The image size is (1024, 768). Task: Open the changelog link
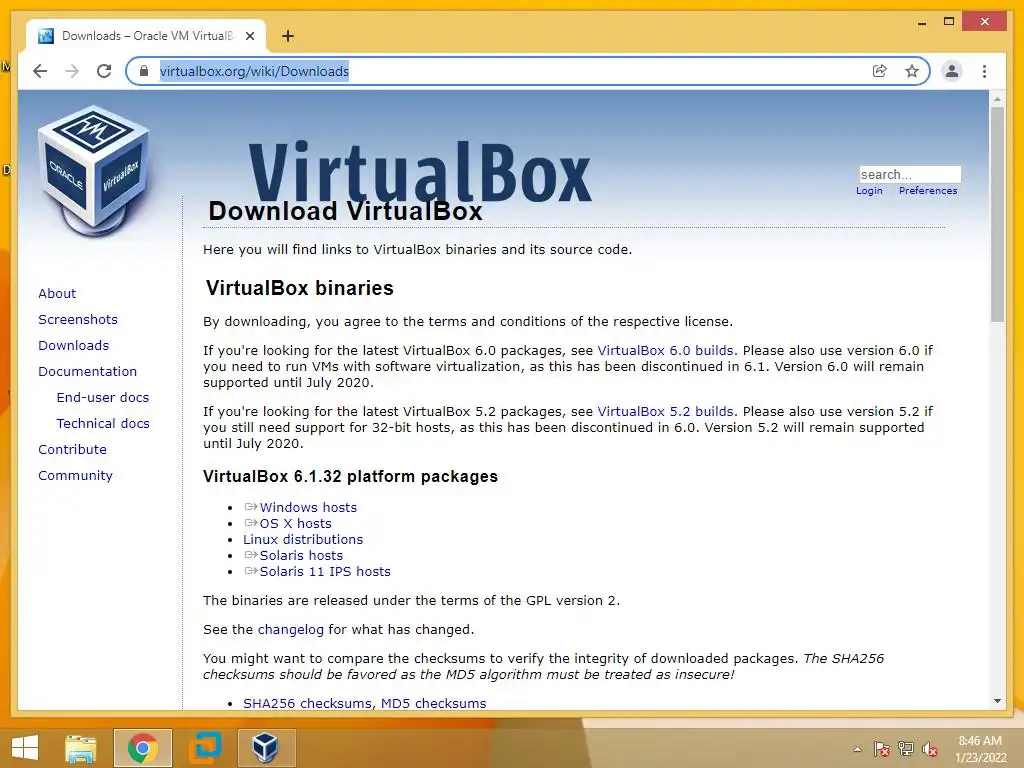click(291, 630)
